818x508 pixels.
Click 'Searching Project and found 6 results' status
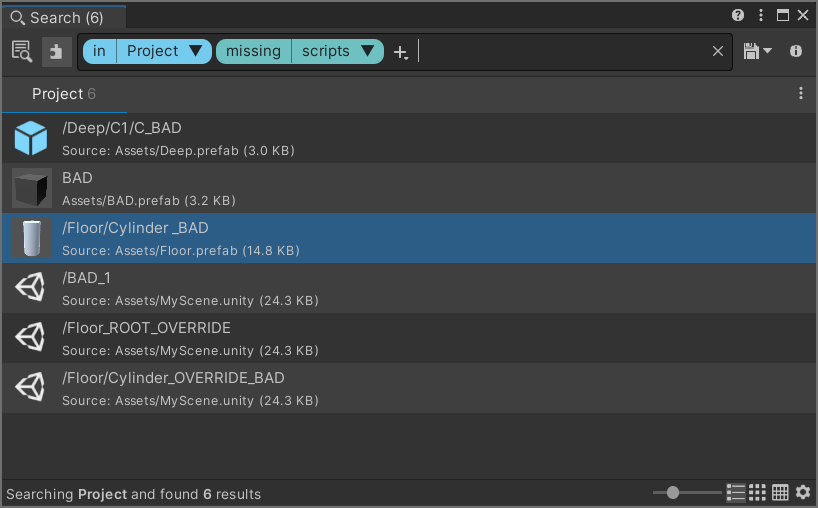coord(134,494)
